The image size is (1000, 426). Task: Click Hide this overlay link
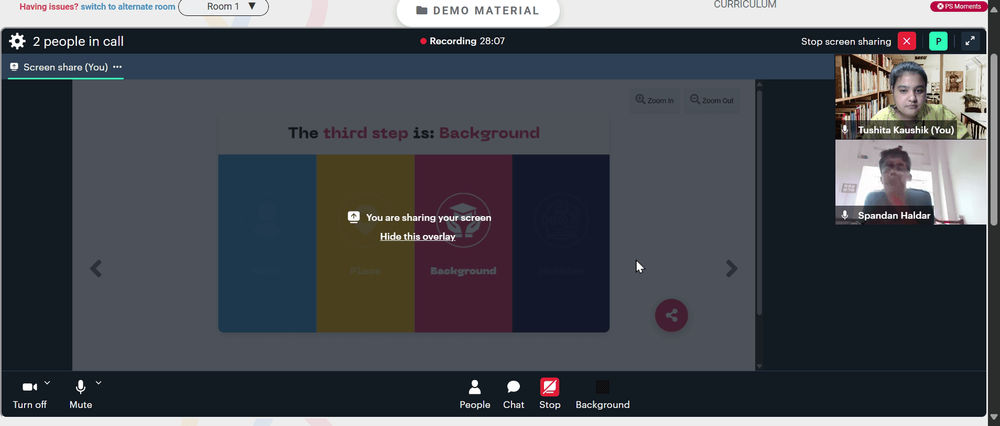click(x=418, y=237)
